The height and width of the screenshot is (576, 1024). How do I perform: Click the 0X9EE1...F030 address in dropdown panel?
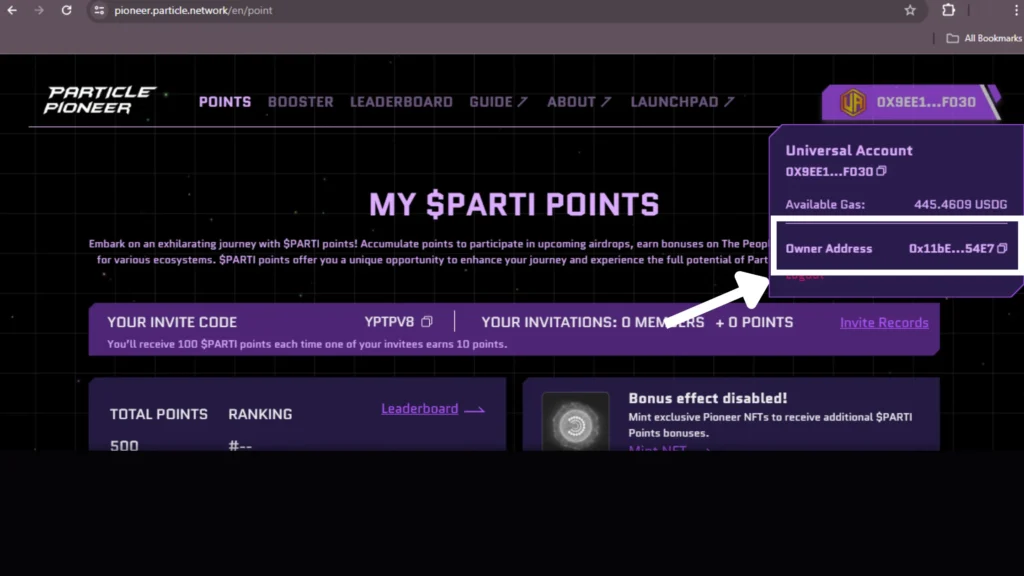(829, 172)
